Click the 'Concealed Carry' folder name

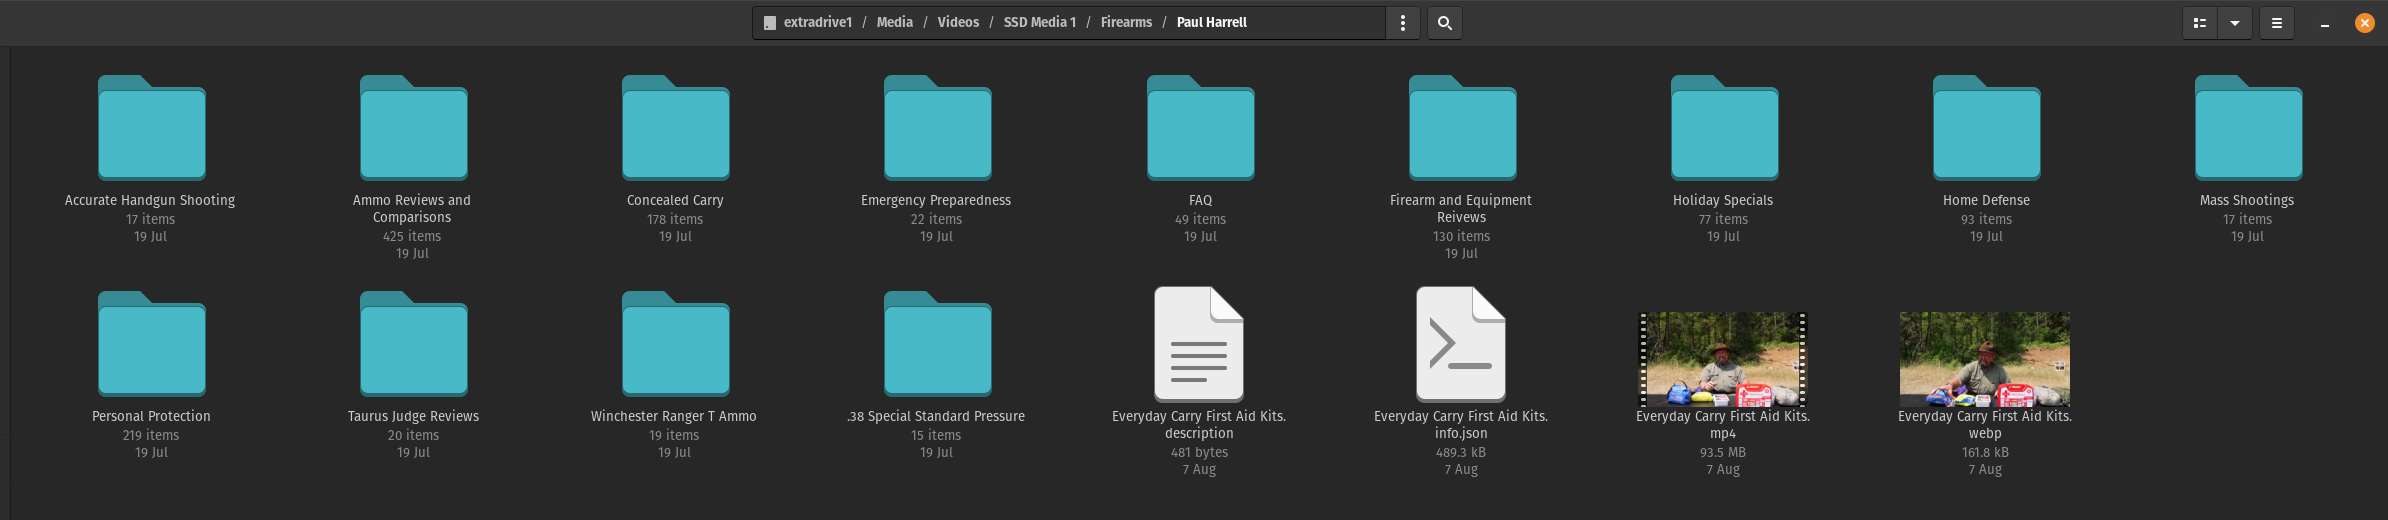tap(675, 200)
